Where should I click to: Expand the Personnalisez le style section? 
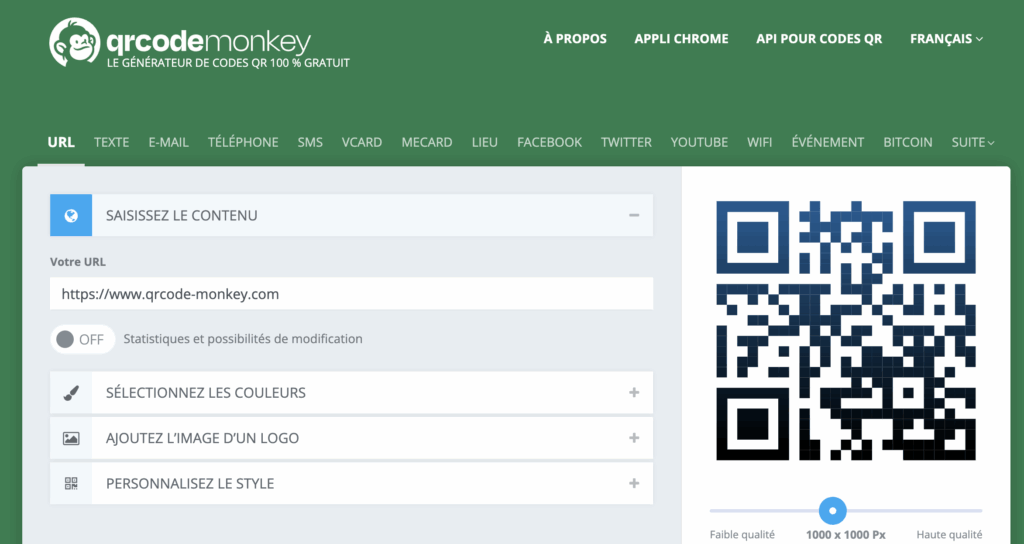coord(633,484)
